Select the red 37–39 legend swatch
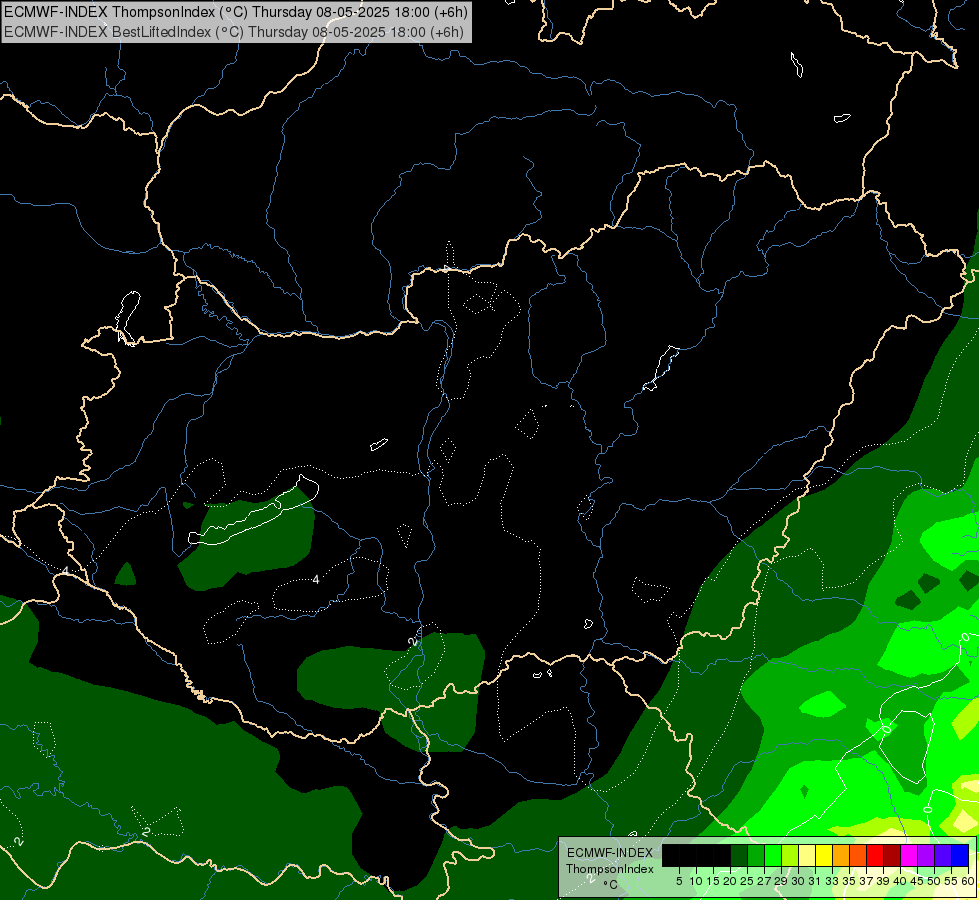The image size is (979, 900). pos(875,855)
